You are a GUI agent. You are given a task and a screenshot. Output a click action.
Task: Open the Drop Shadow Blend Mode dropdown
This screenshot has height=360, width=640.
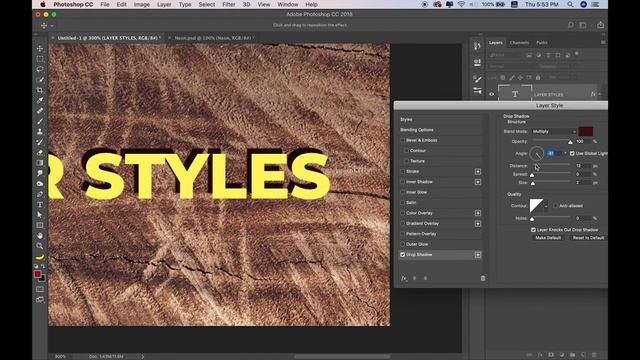click(554, 131)
